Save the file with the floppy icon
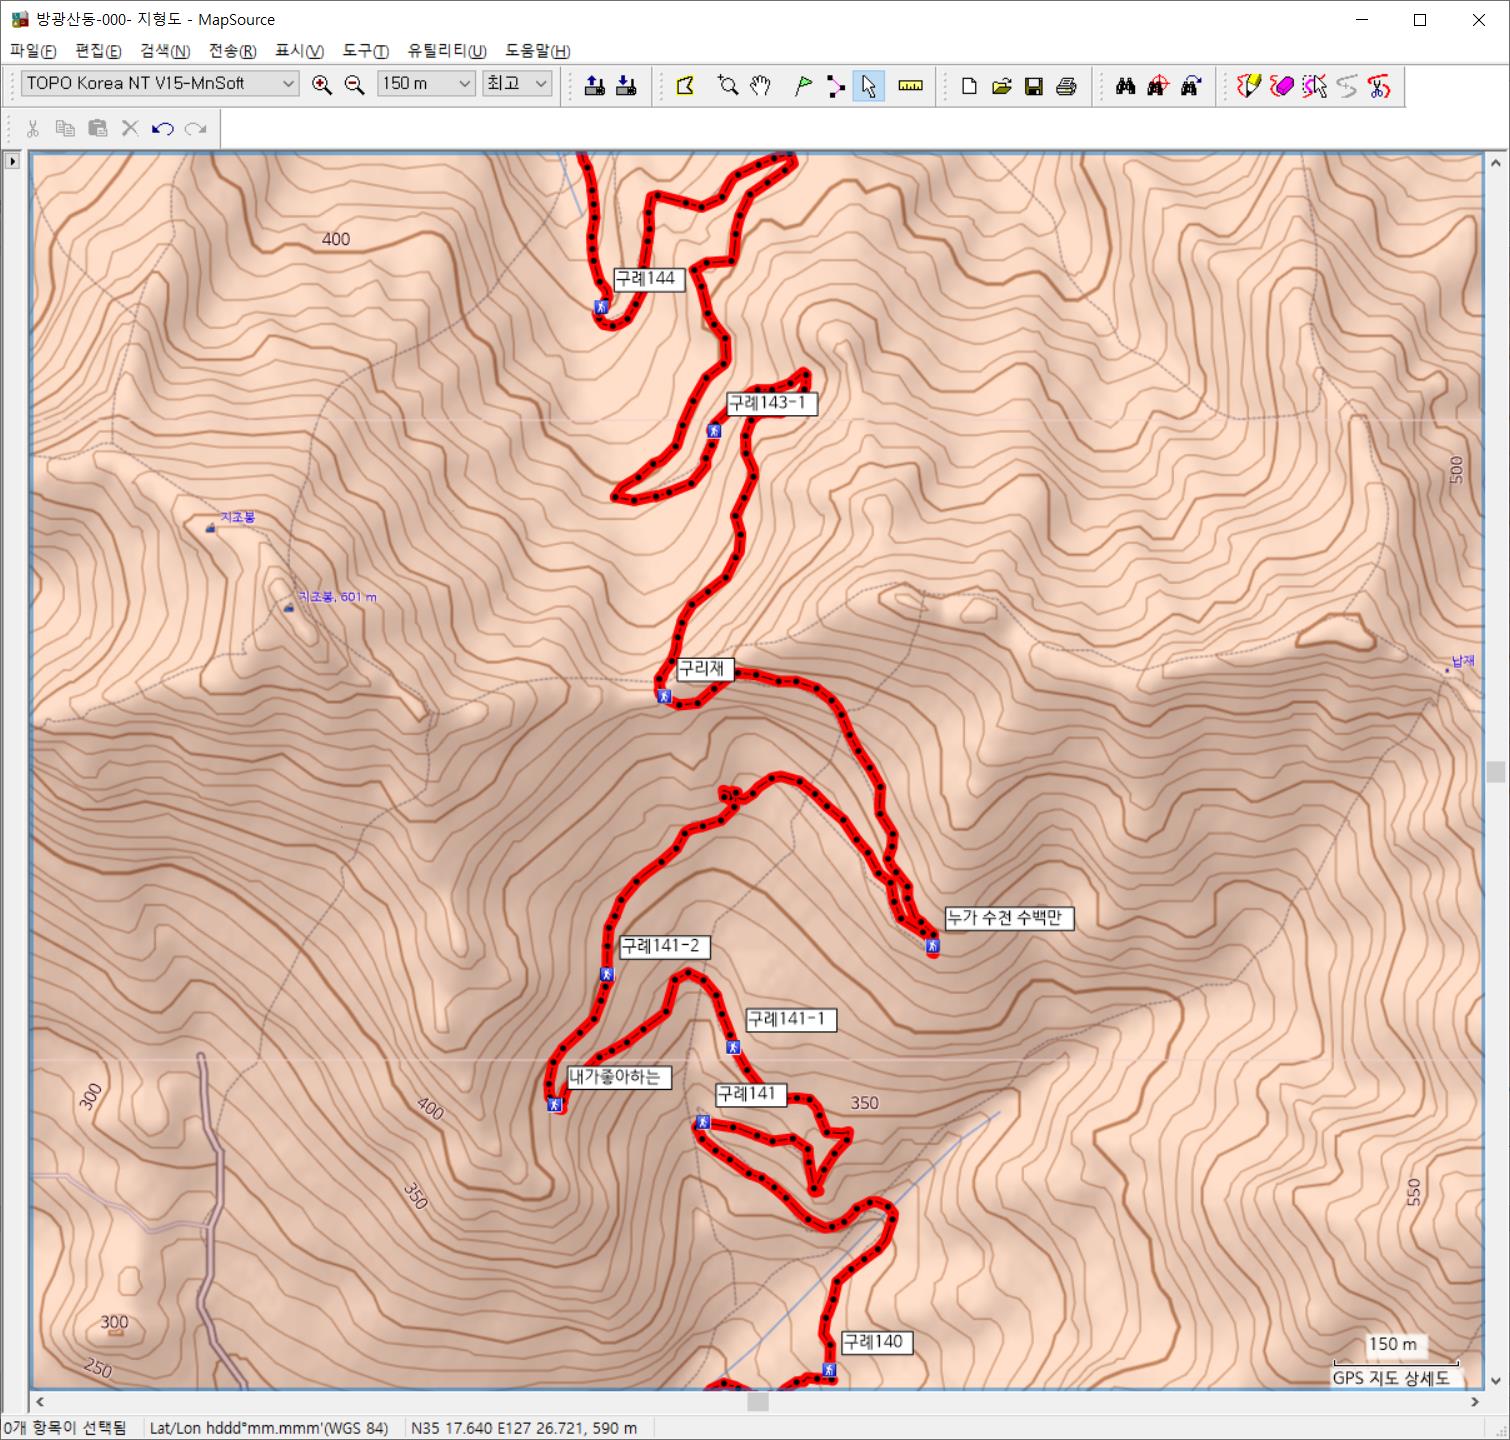The image size is (1510, 1440). [x=1034, y=86]
